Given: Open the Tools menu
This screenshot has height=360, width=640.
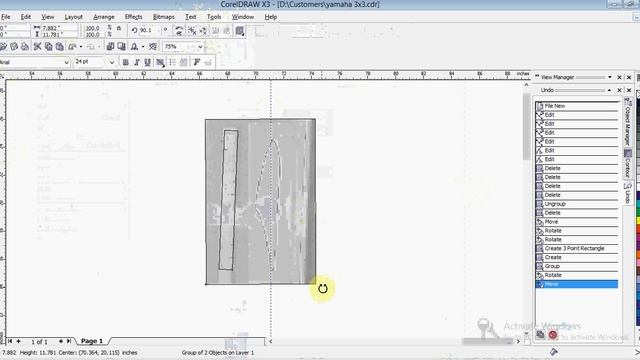Looking at the screenshot, I should (214, 17).
